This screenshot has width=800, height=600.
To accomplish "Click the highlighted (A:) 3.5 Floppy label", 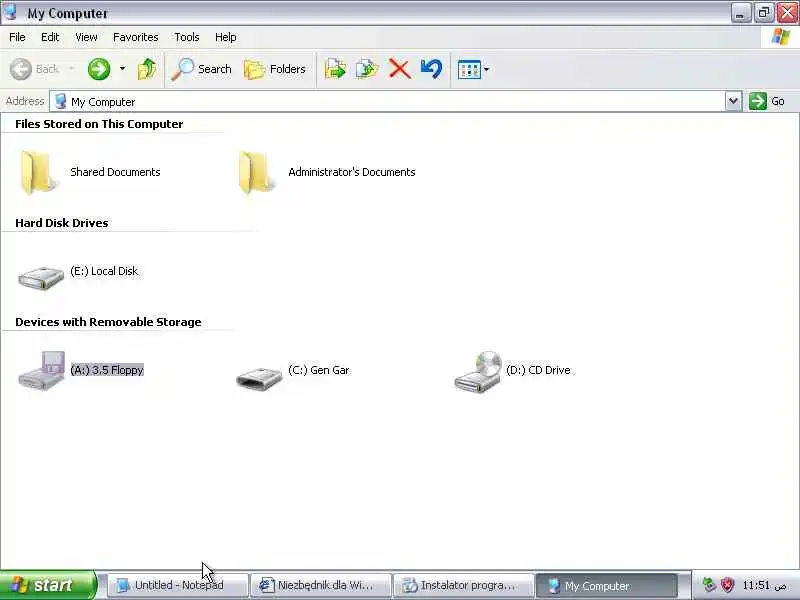I will (x=107, y=370).
